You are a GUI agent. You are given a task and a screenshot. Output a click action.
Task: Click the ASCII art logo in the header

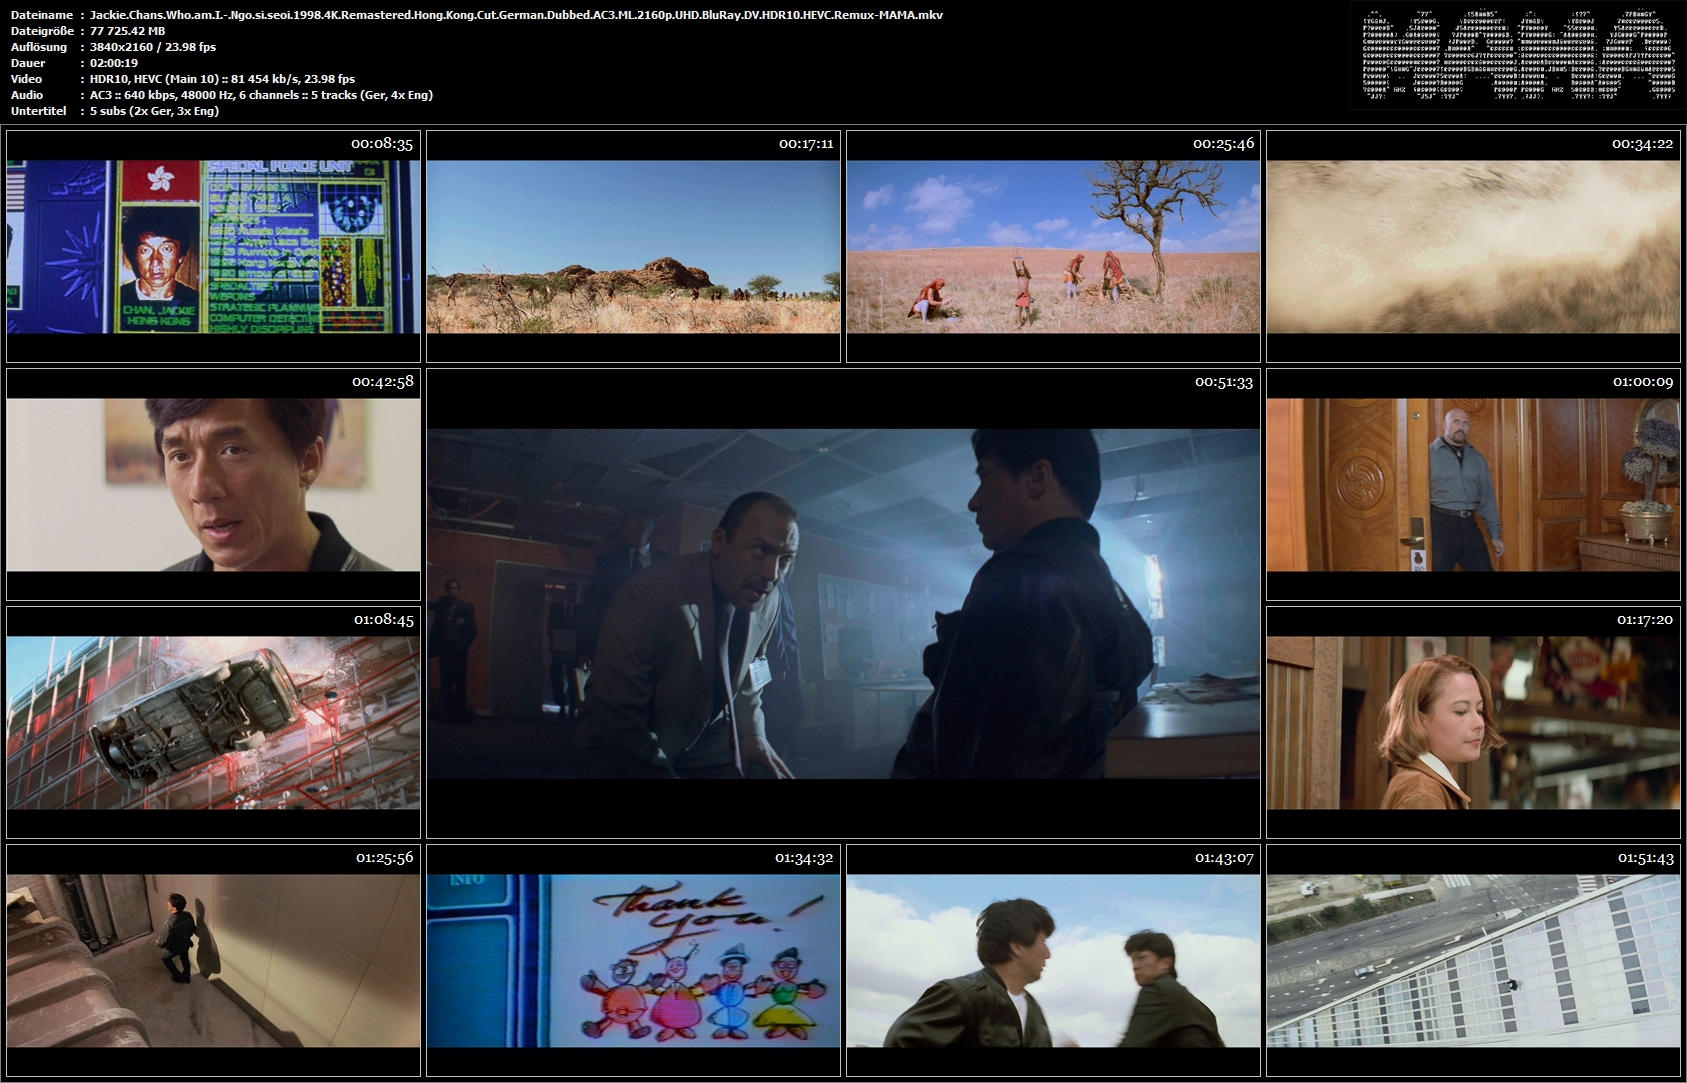[x=1518, y=55]
